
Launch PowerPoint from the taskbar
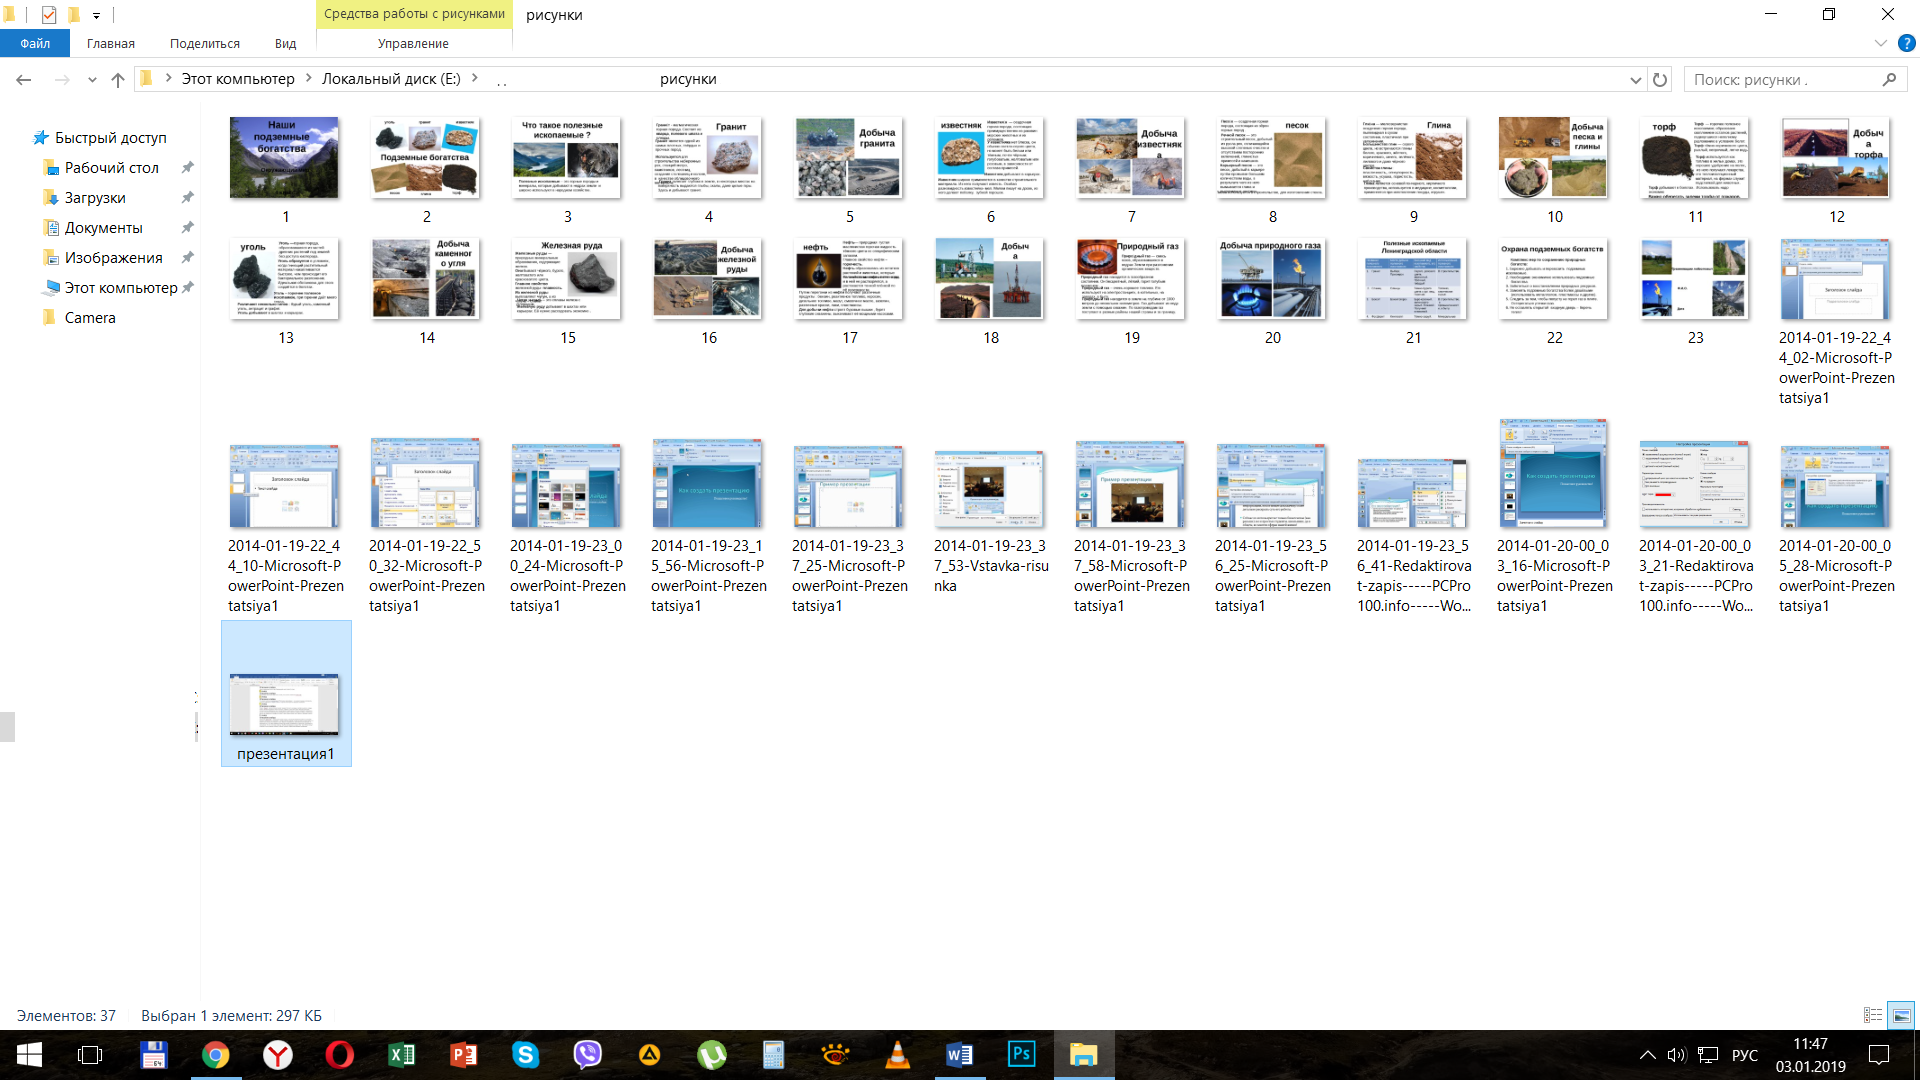point(464,1055)
